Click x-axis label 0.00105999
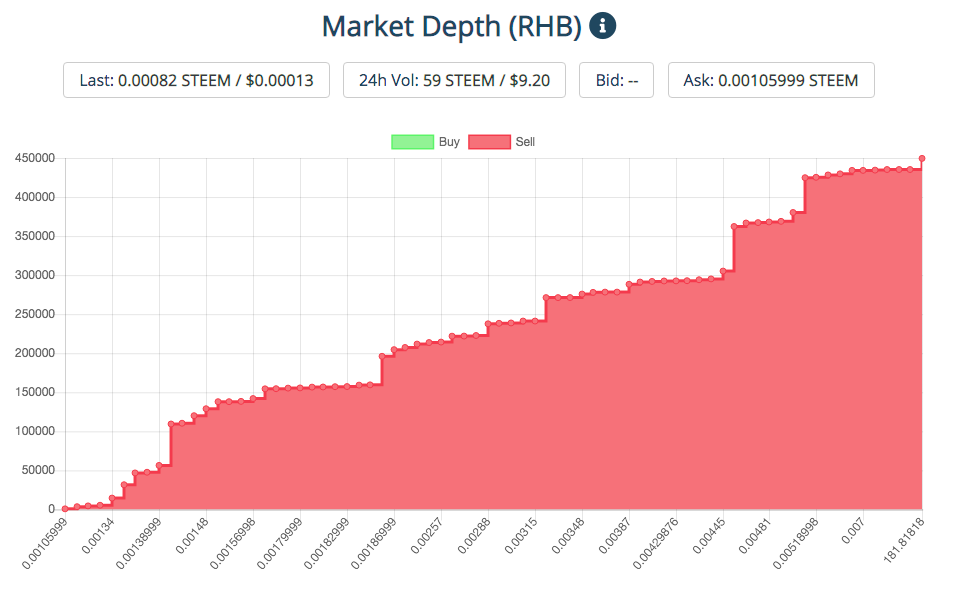 [x=46, y=544]
